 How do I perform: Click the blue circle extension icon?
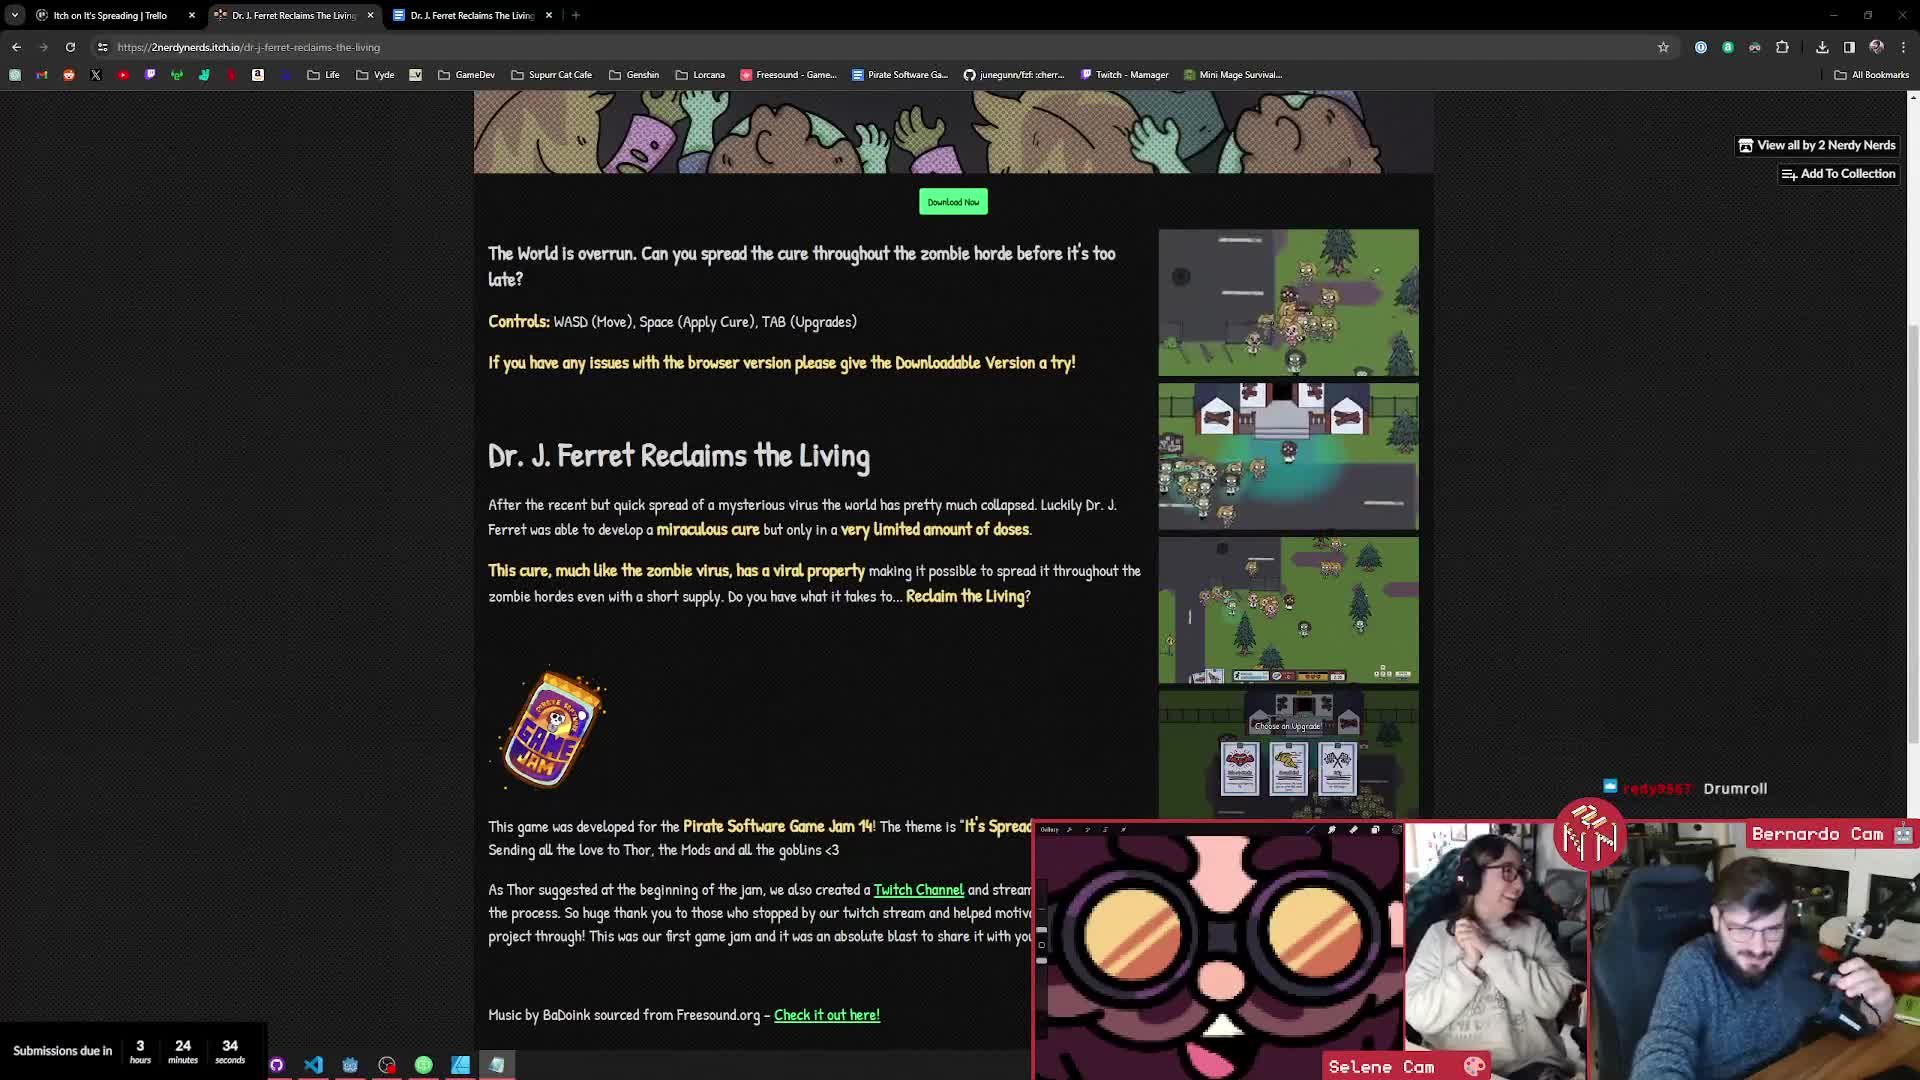tap(1700, 47)
